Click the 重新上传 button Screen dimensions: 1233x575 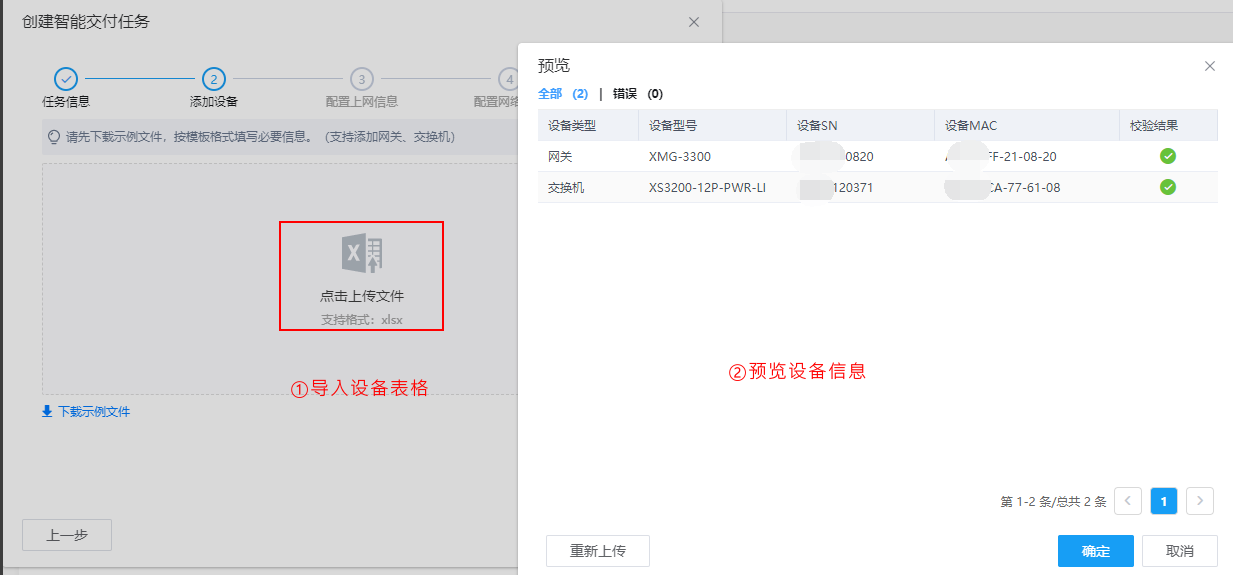(597, 551)
